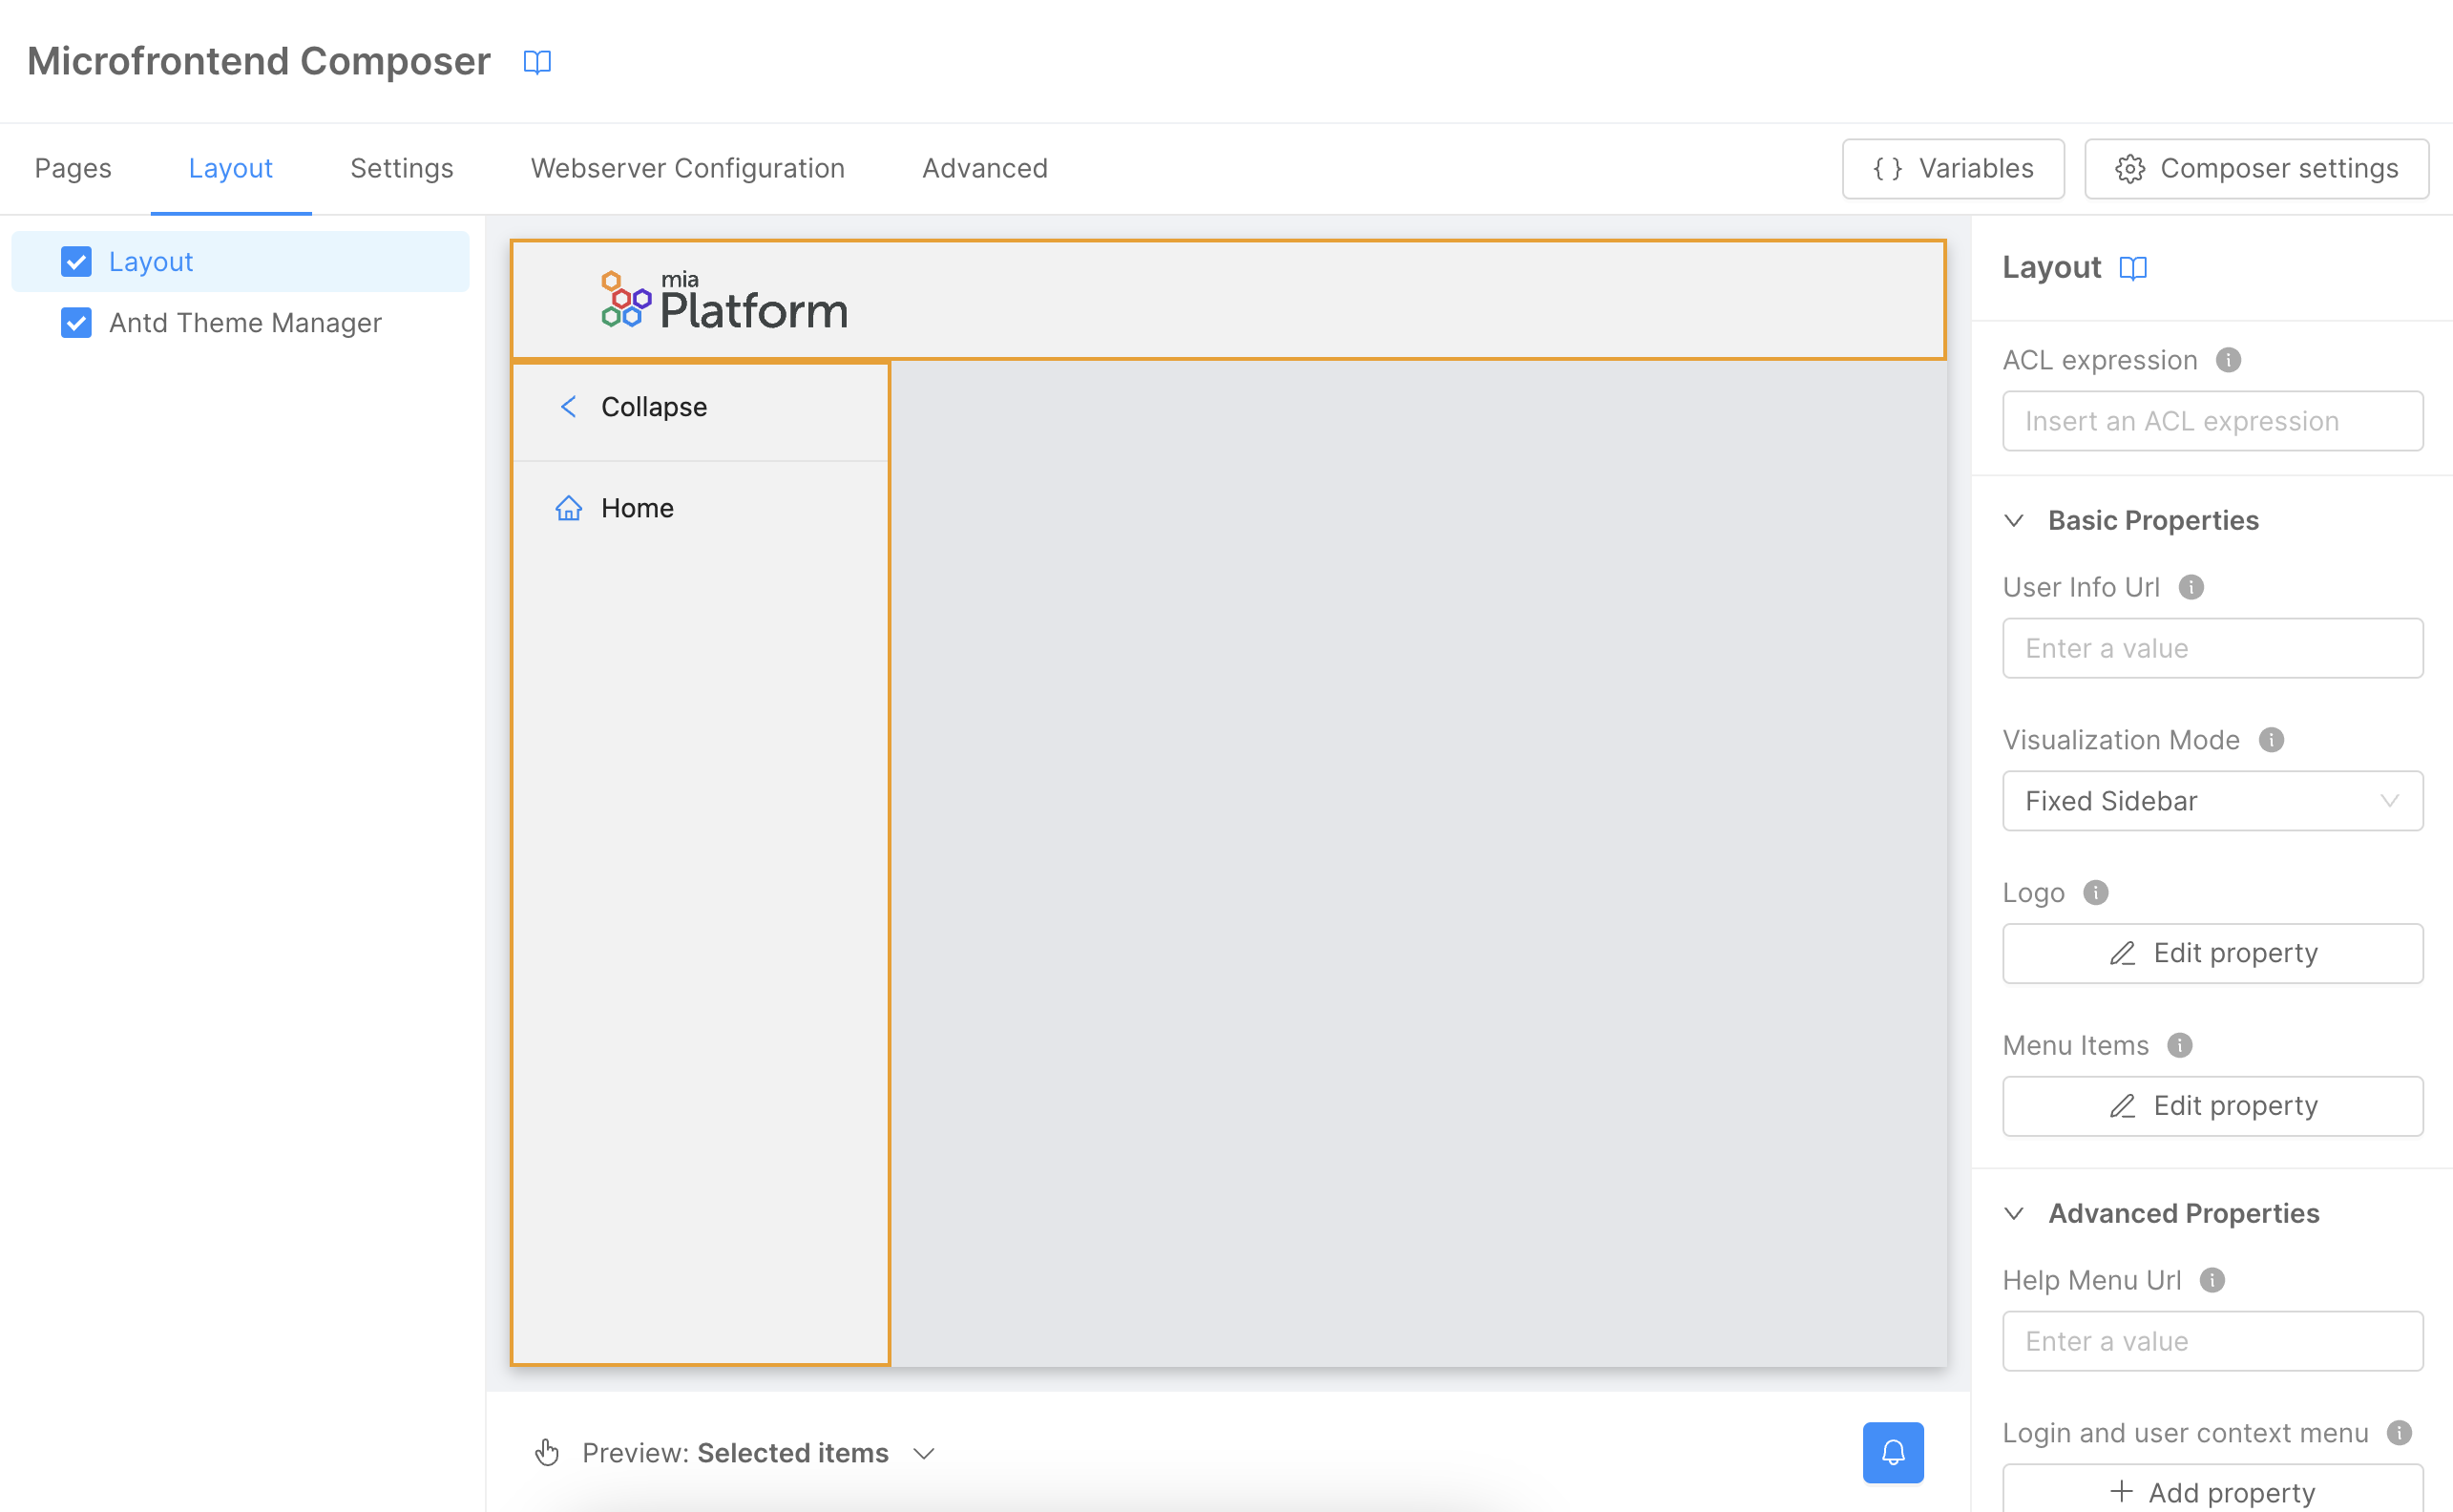This screenshot has height=1512, width=2453.
Task: Click the User Info Url input field
Action: (x=2211, y=648)
